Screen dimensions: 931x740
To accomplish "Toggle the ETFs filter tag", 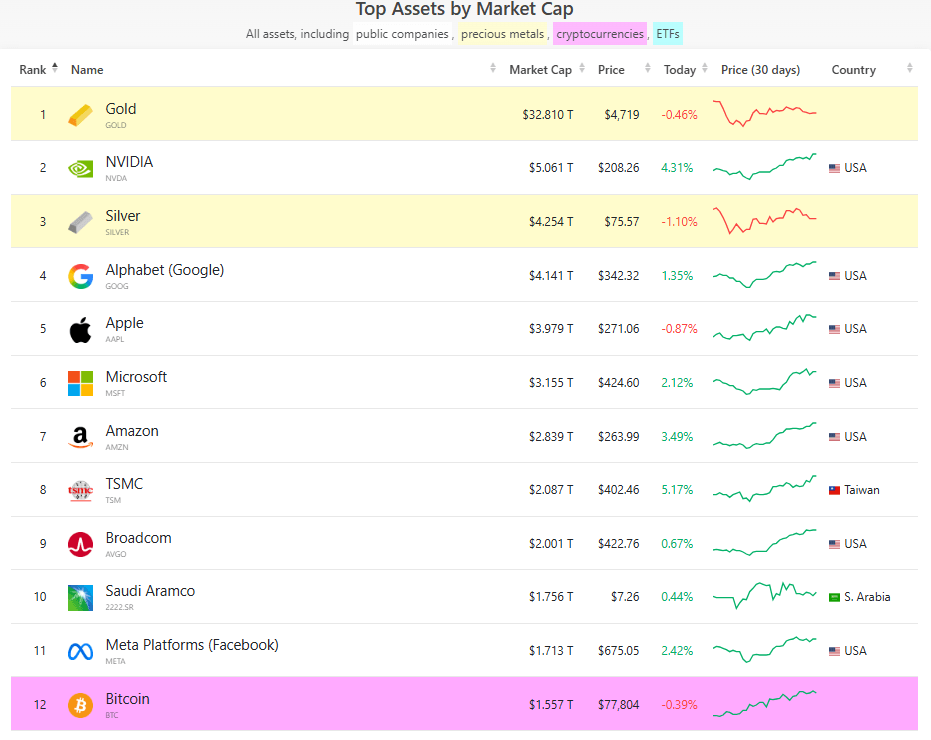I will [x=668, y=34].
